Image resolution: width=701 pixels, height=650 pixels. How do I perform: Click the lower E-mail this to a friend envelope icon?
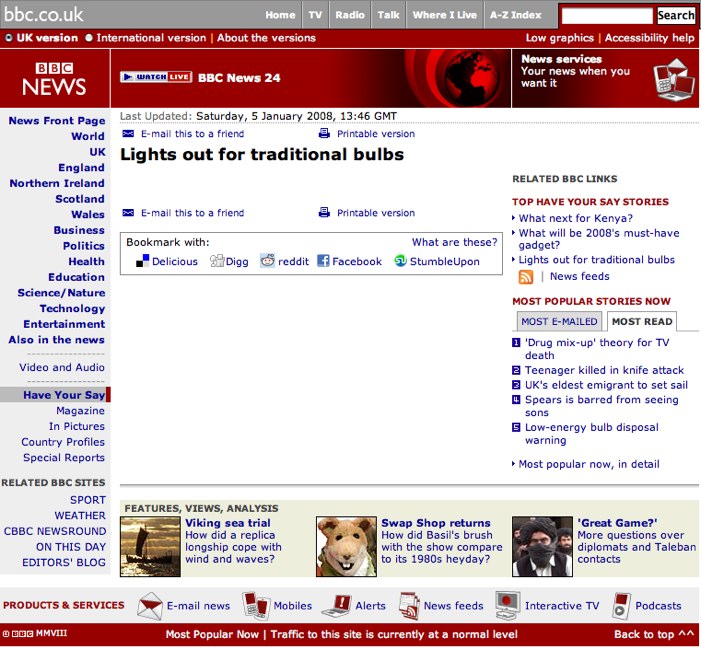tap(128, 212)
